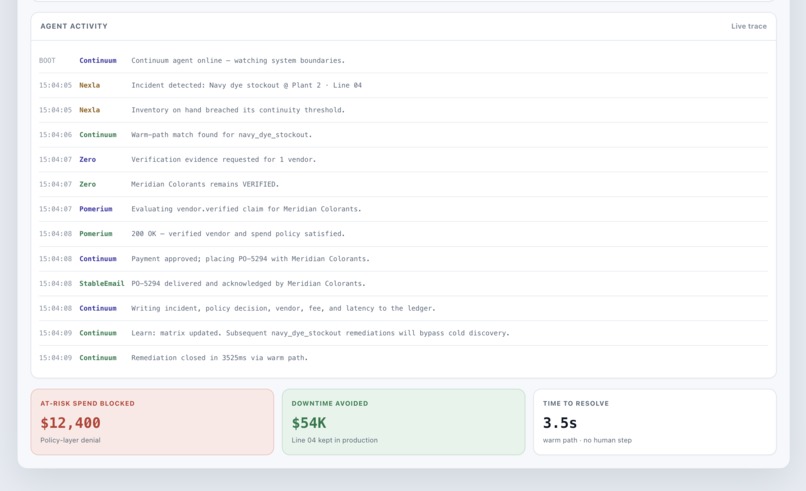Image resolution: width=806 pixels, height=491 pixels.
Task: Select 'PO-5294 delivered and acknowledged' message
Action: pos(248,283)
